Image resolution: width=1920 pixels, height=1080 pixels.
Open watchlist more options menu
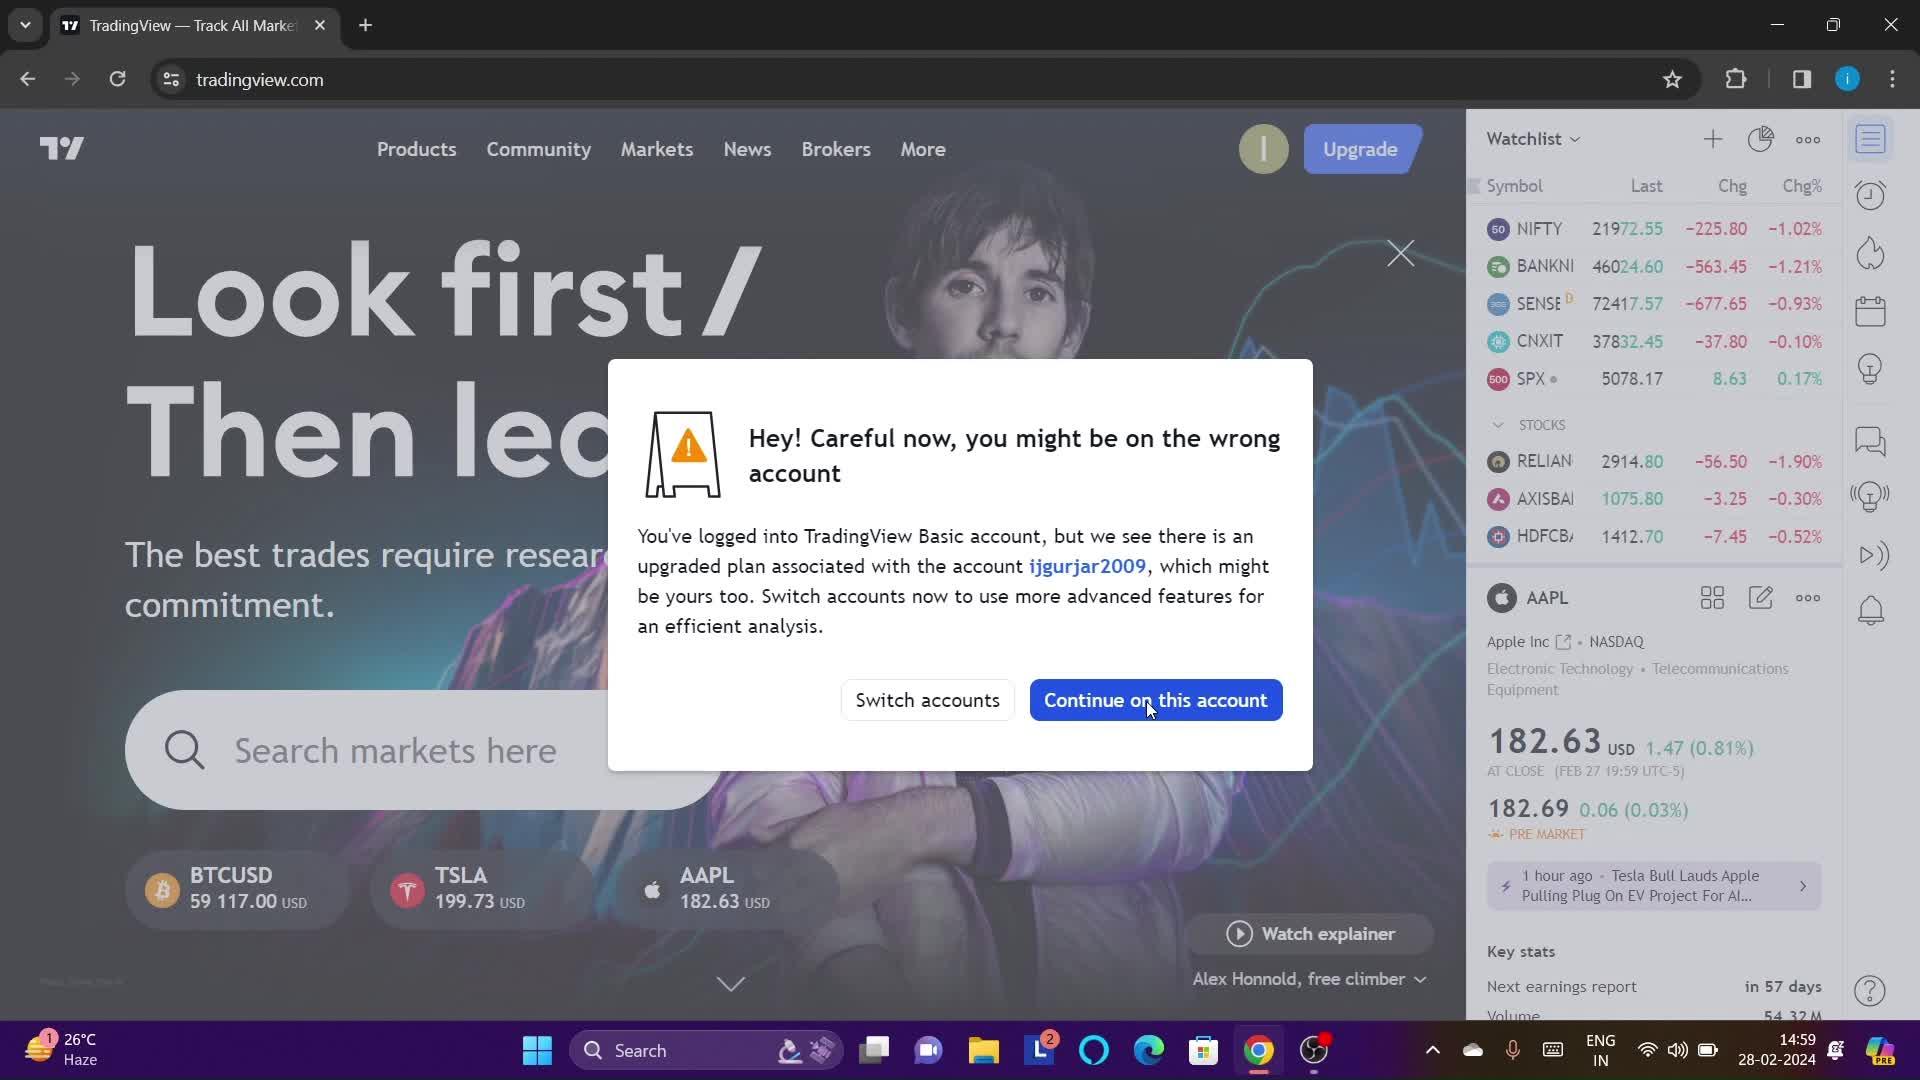(1808, 139)
